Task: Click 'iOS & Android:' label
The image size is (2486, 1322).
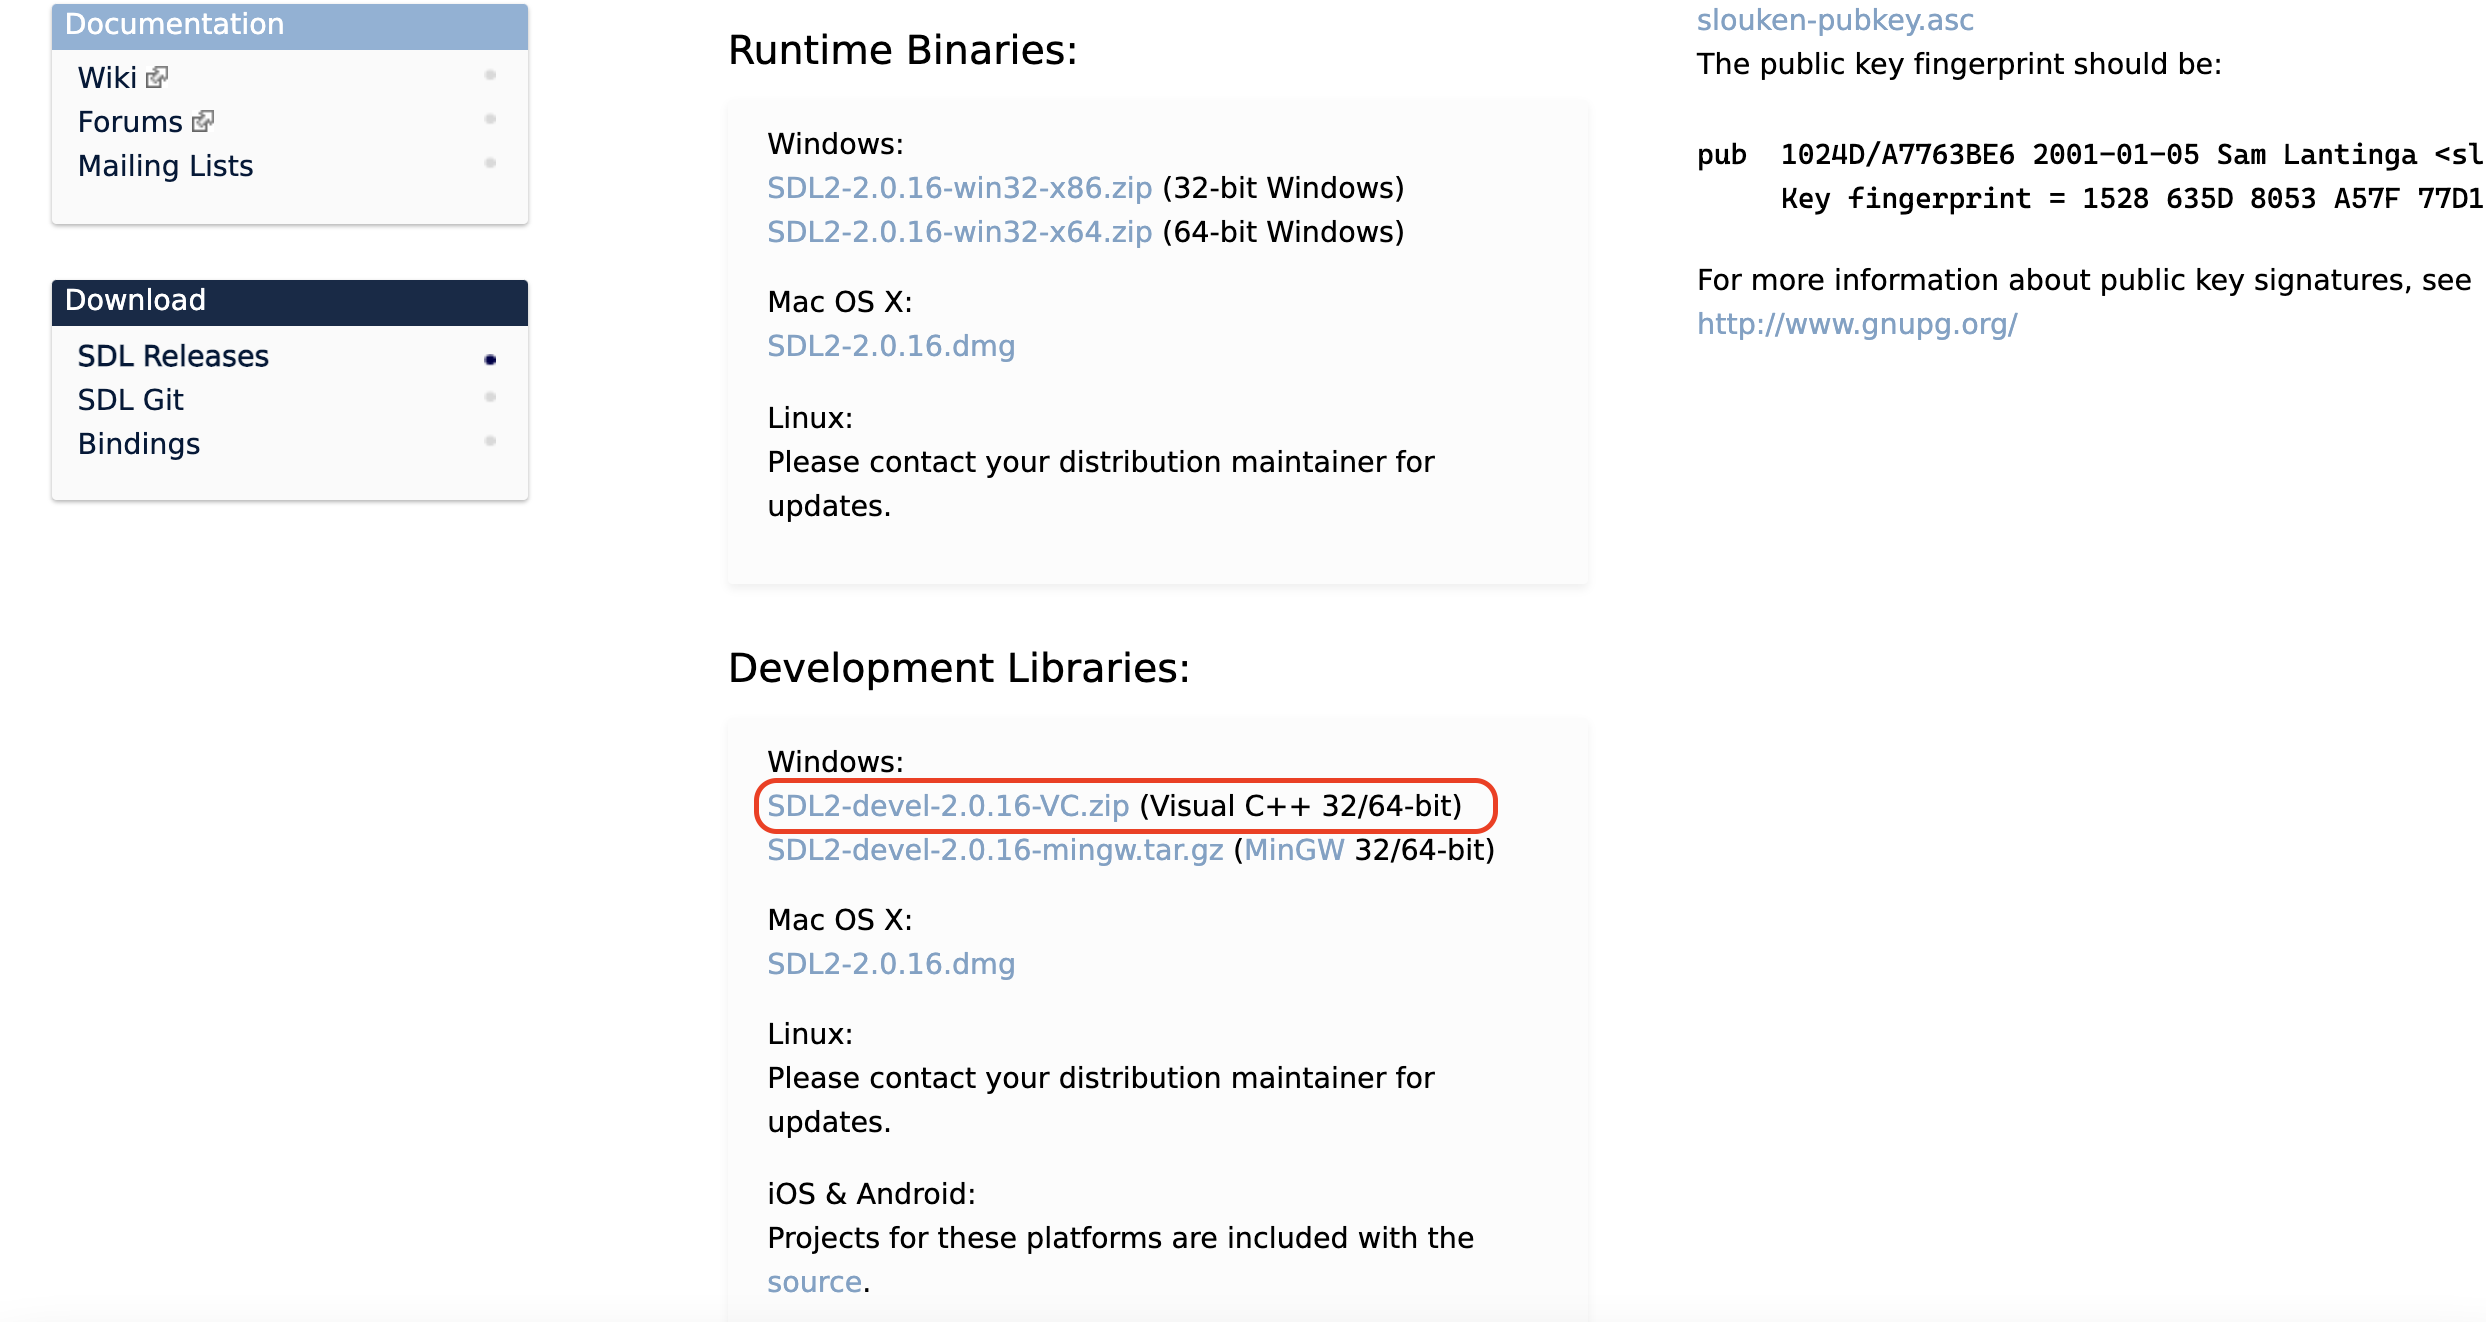Action: coord(871,1194)
